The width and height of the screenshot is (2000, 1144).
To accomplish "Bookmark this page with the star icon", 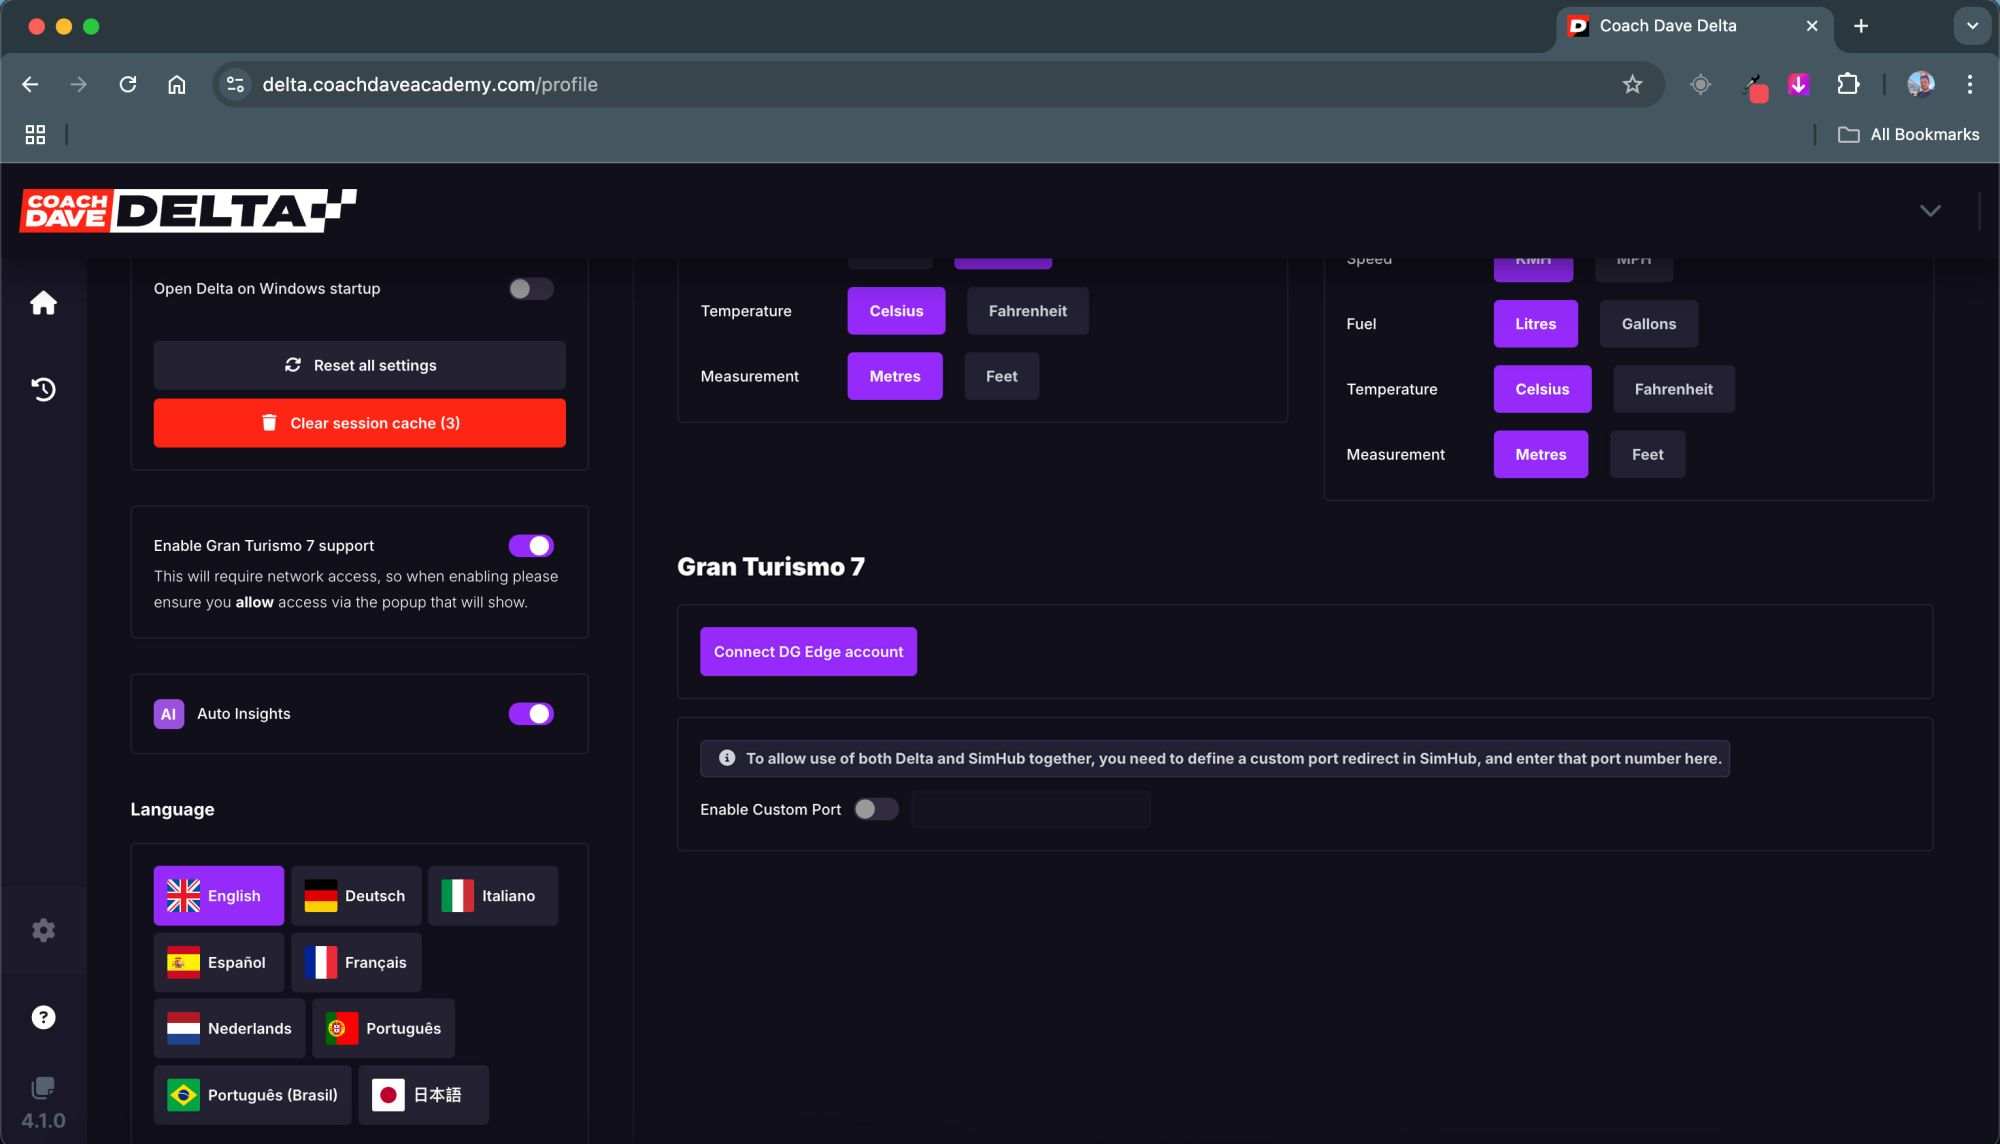I will point(1632,84).
